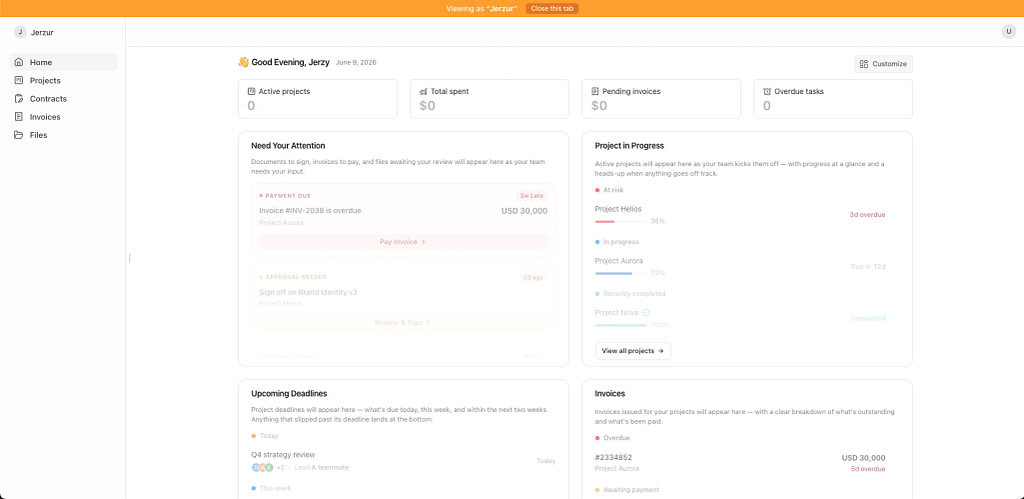Click the Total spent chart icon
The image size is (1024, 499).
(423, 91)
